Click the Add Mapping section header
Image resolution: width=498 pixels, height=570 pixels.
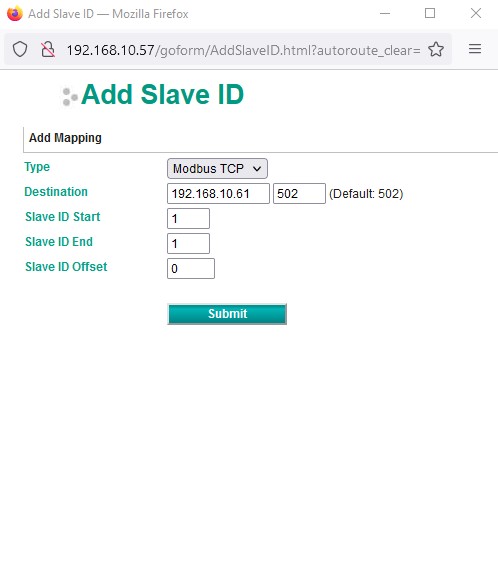(x=65, y=138)
